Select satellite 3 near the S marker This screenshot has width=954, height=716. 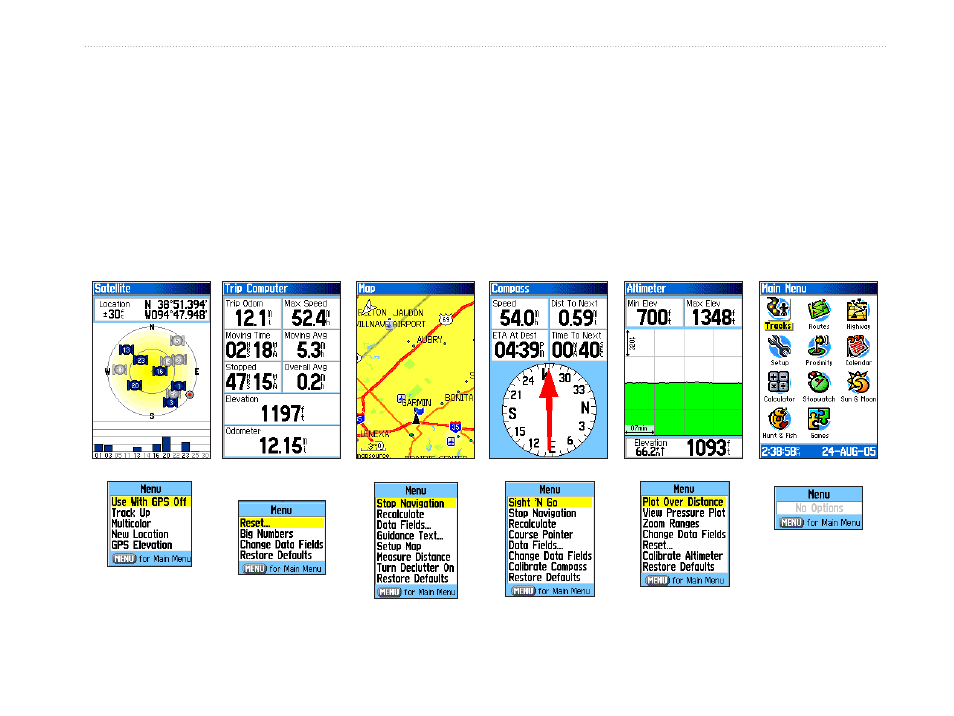tap(171, 402)
